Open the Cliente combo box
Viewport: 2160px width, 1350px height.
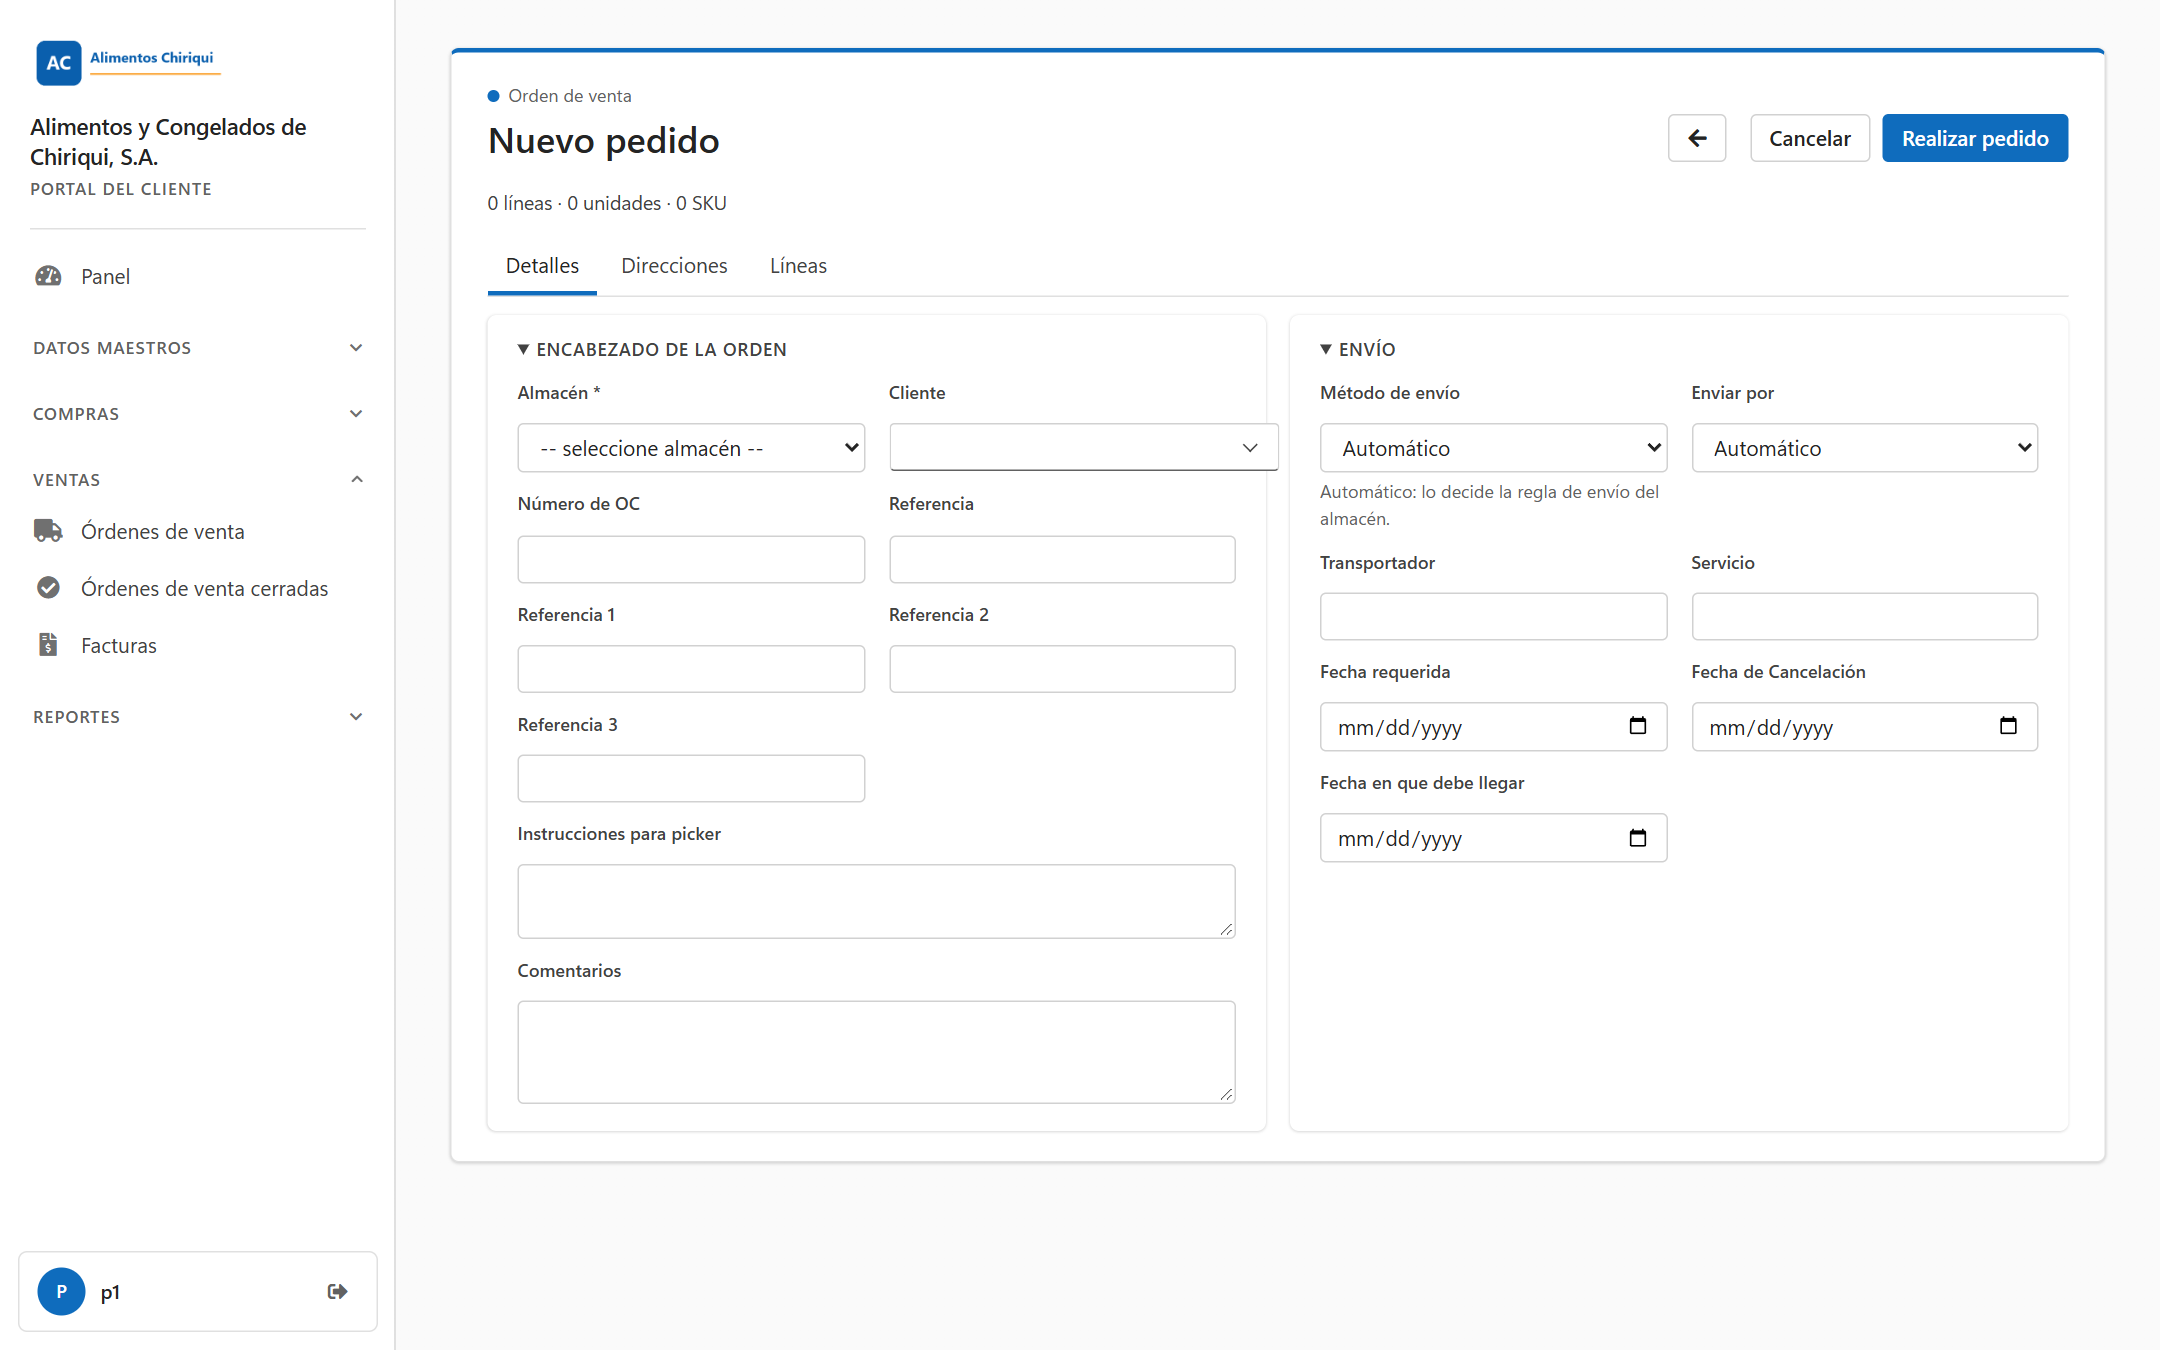tap(1084, 447)
